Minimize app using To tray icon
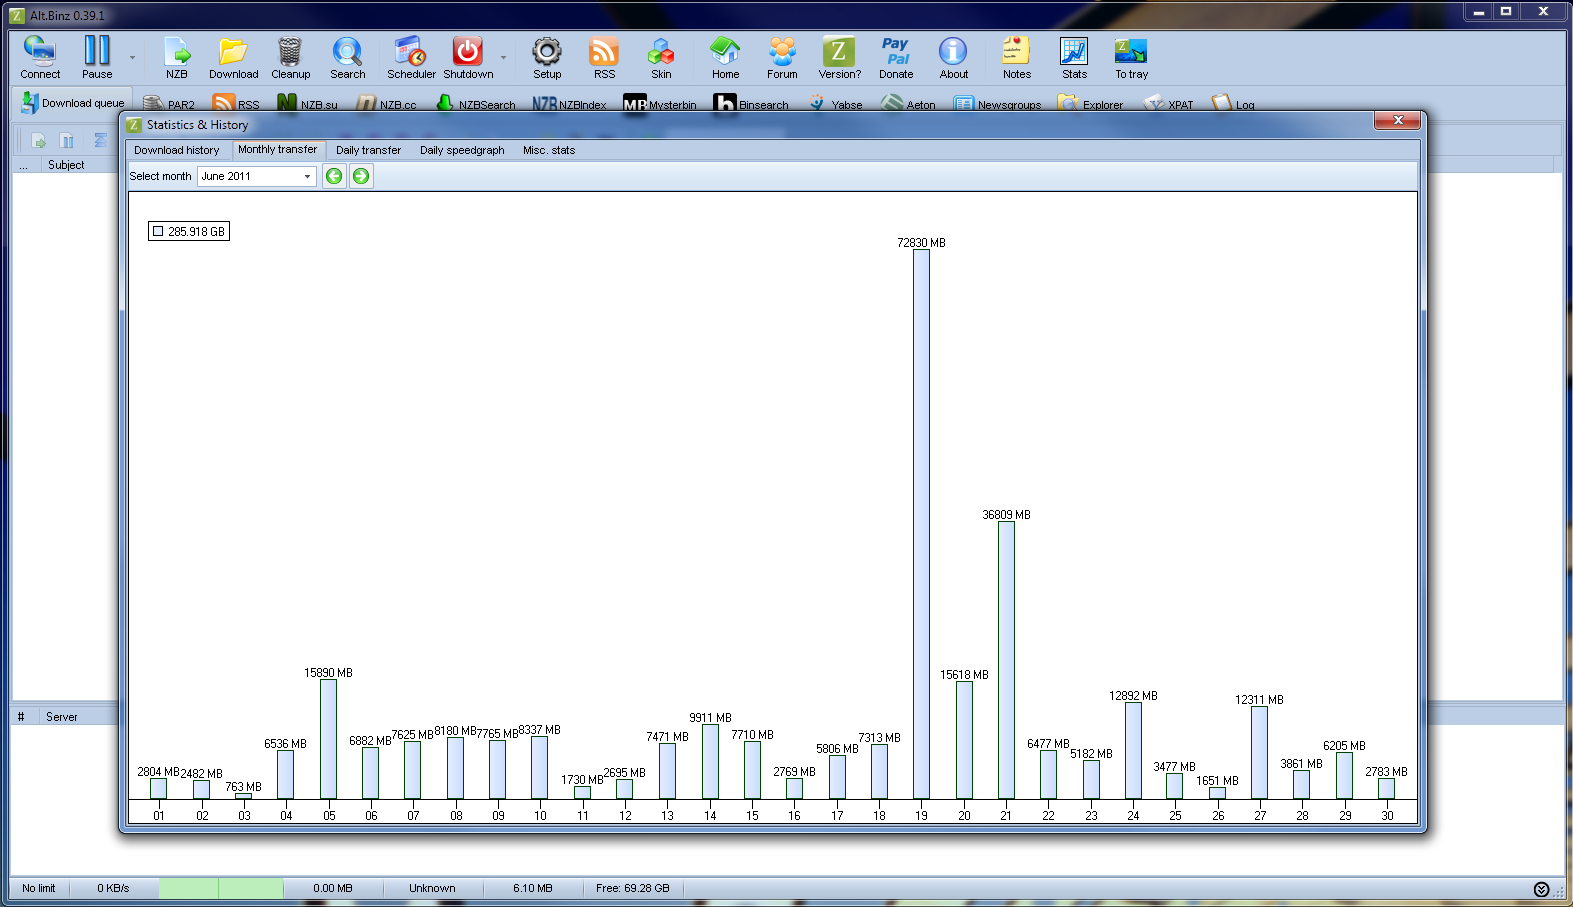This screenshot has height=907, width=1573. click(1131, 57)
